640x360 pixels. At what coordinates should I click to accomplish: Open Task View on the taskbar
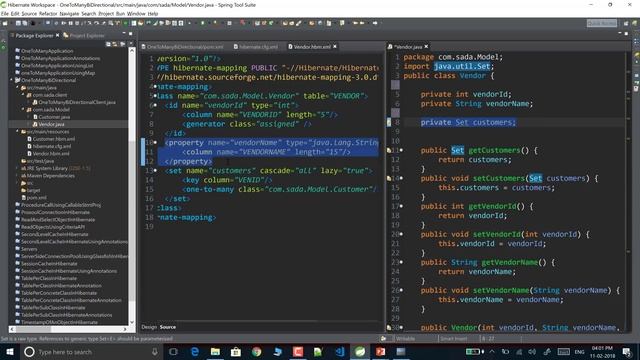click(173, 351)
